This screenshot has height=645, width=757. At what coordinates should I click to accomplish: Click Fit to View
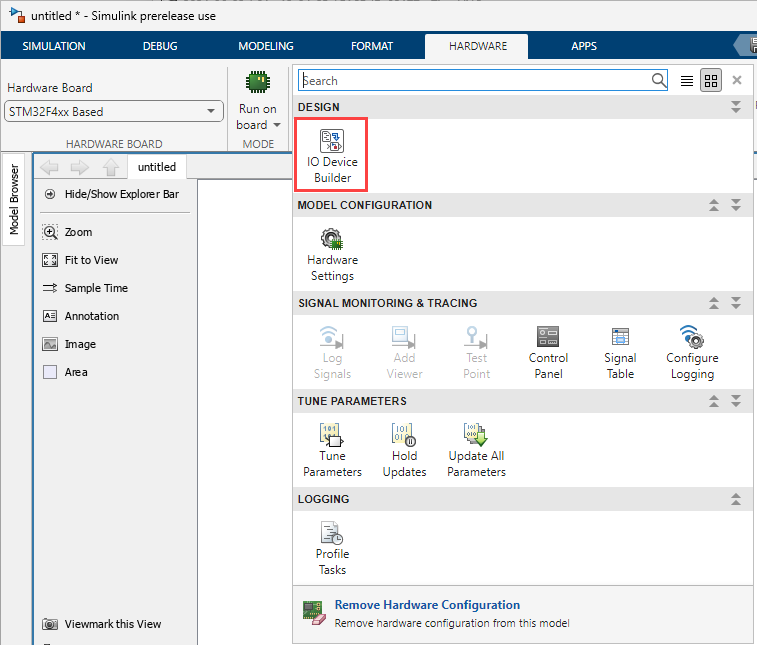coord(91,260)
